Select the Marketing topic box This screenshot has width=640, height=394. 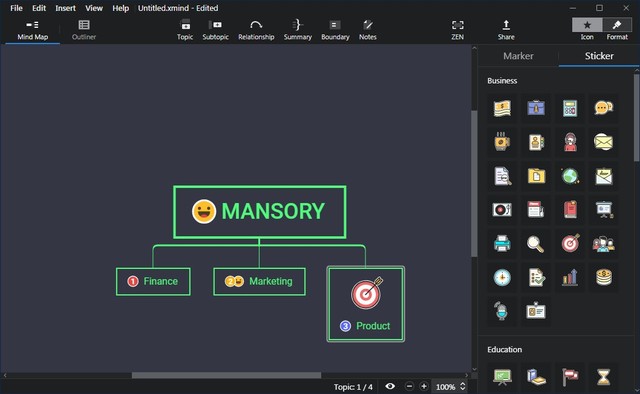coord(259,281)
